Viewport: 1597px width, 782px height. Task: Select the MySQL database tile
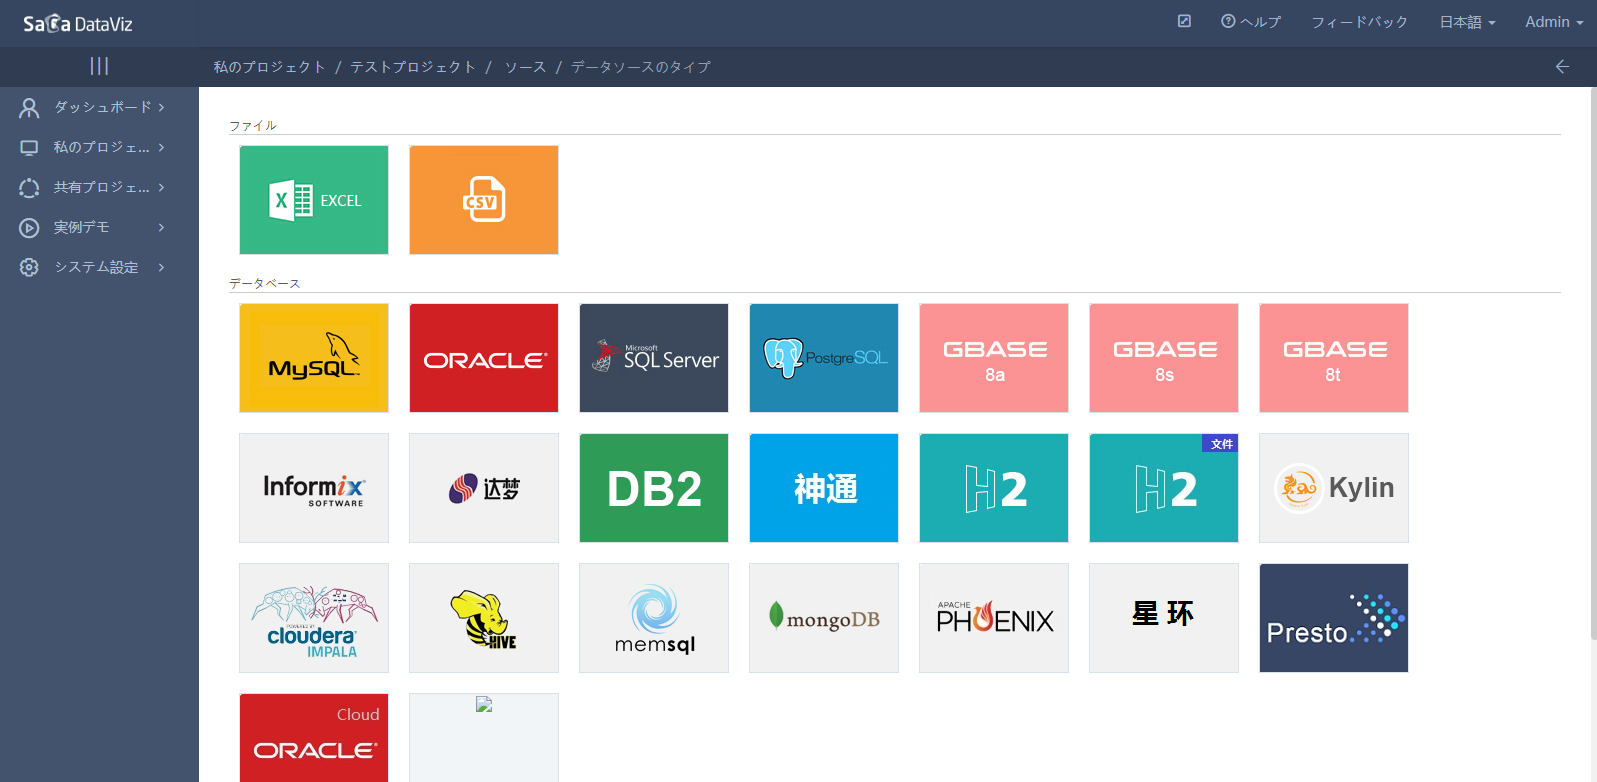click(x=314, y=358)
